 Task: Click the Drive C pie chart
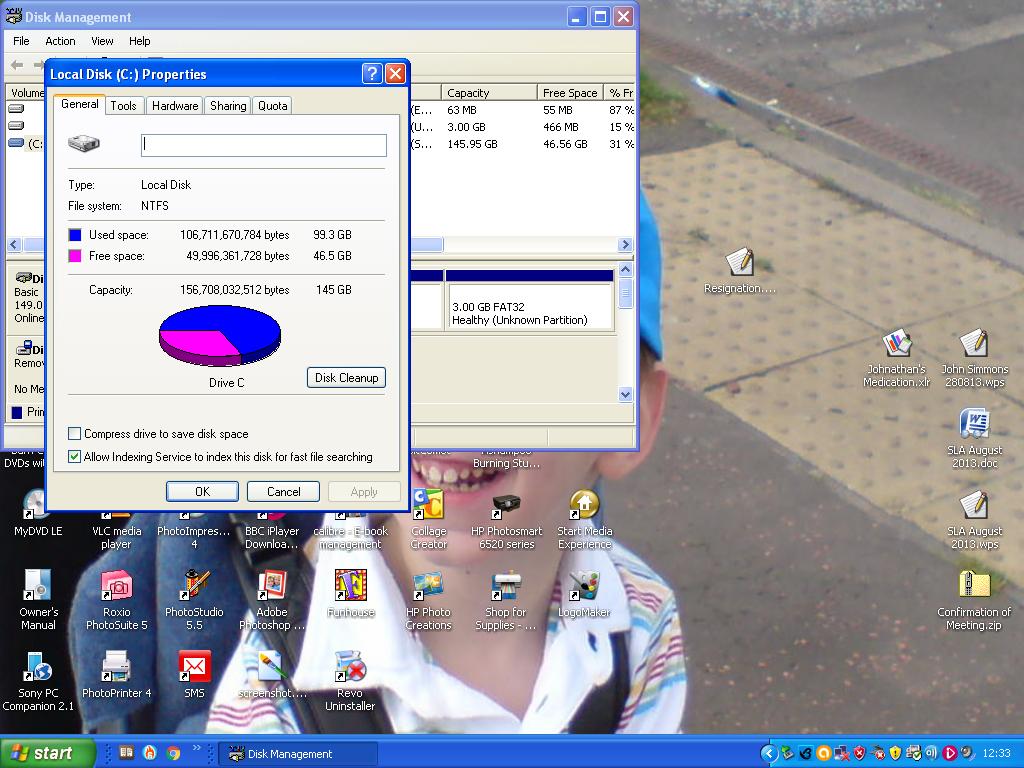coord(220,336)
